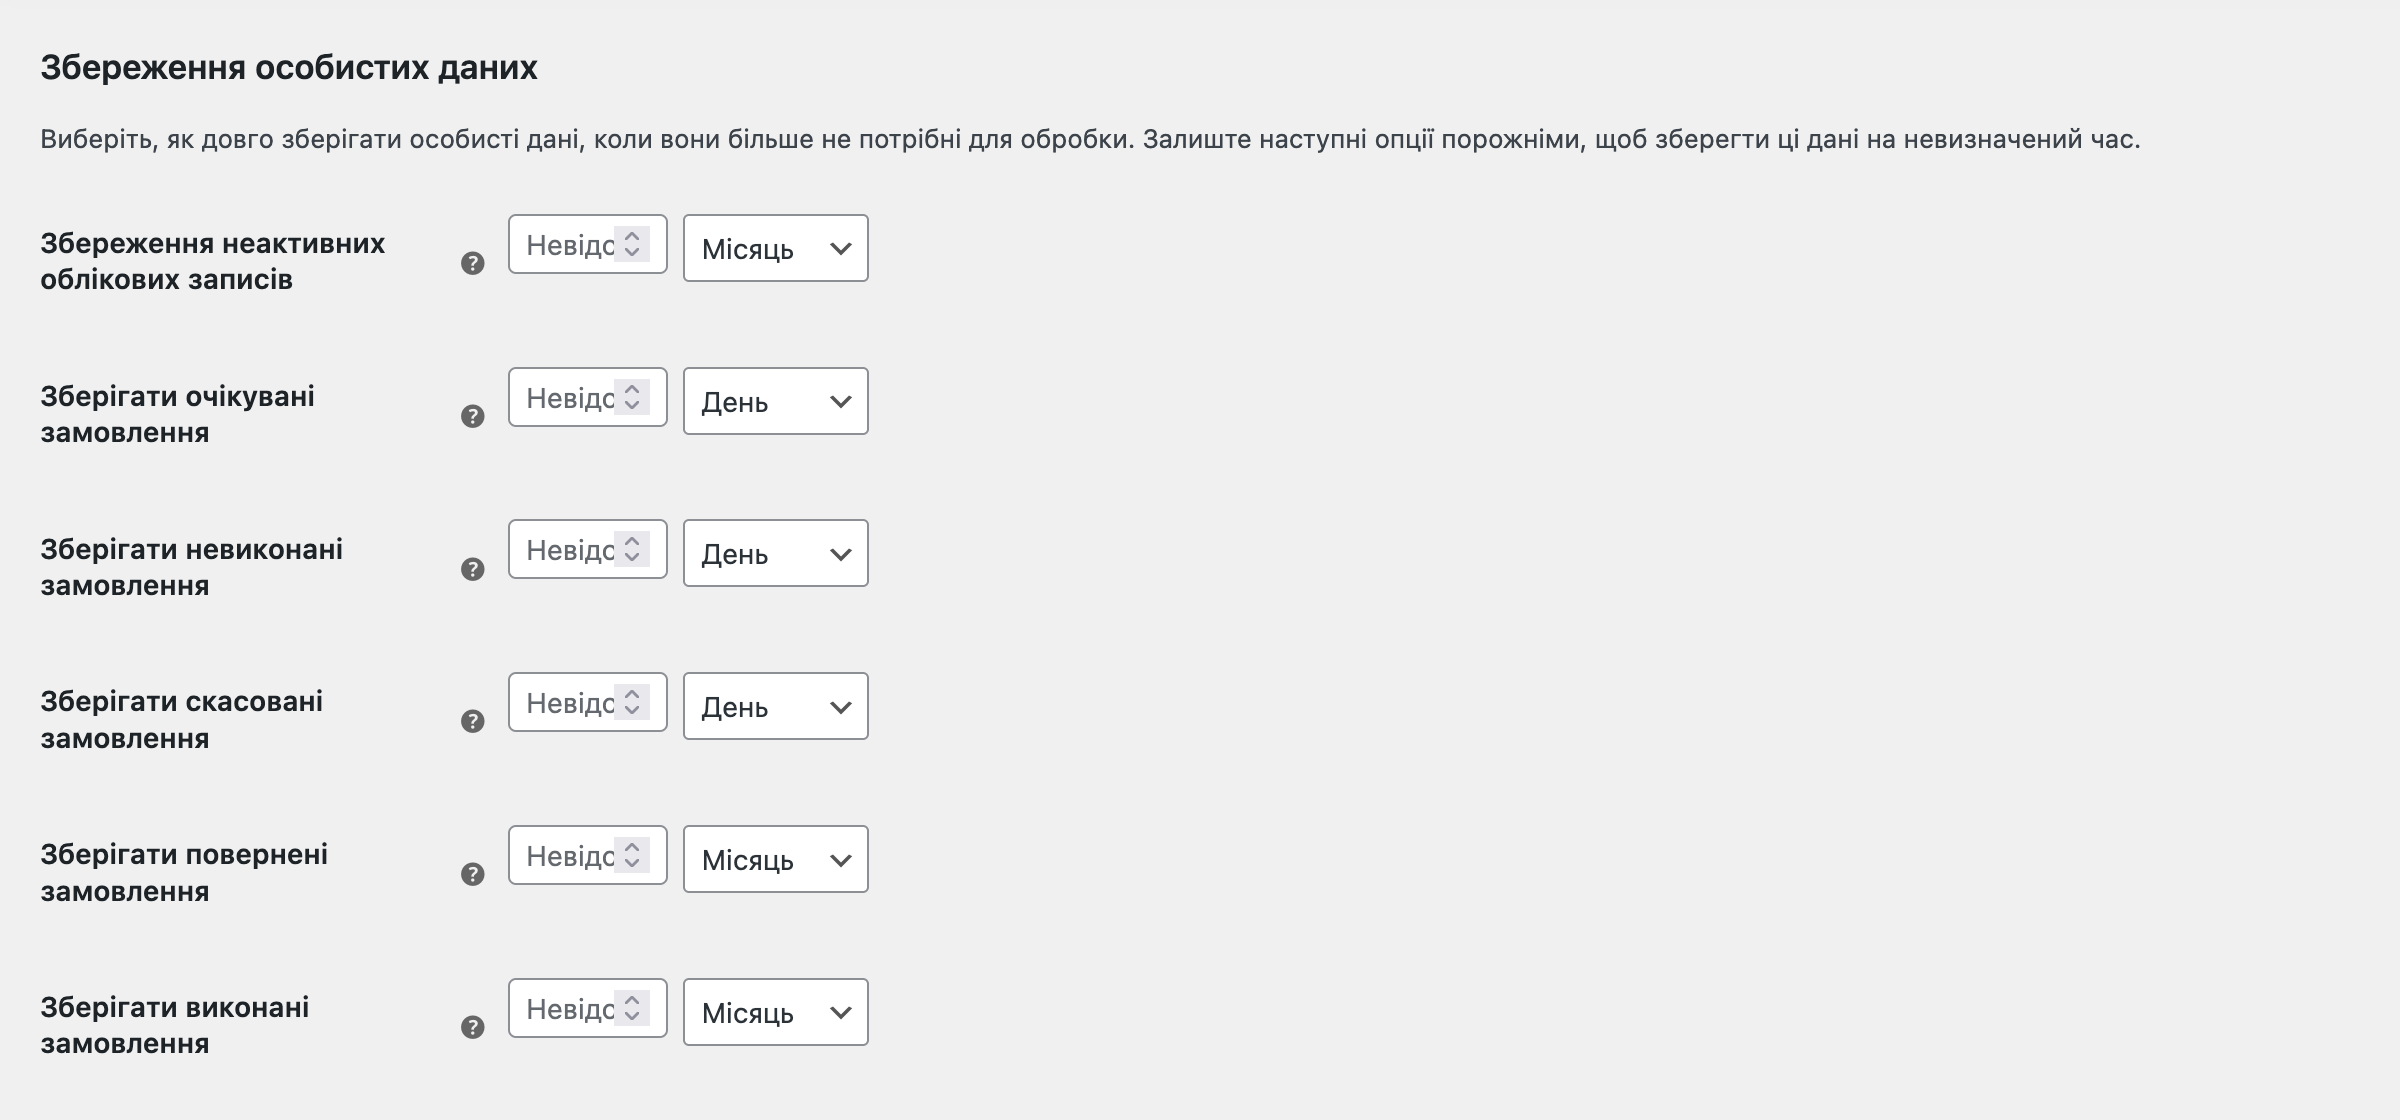Focus number field for inactive accounts retention
The image size is (2400, 1120).
[x=588, y=244]
